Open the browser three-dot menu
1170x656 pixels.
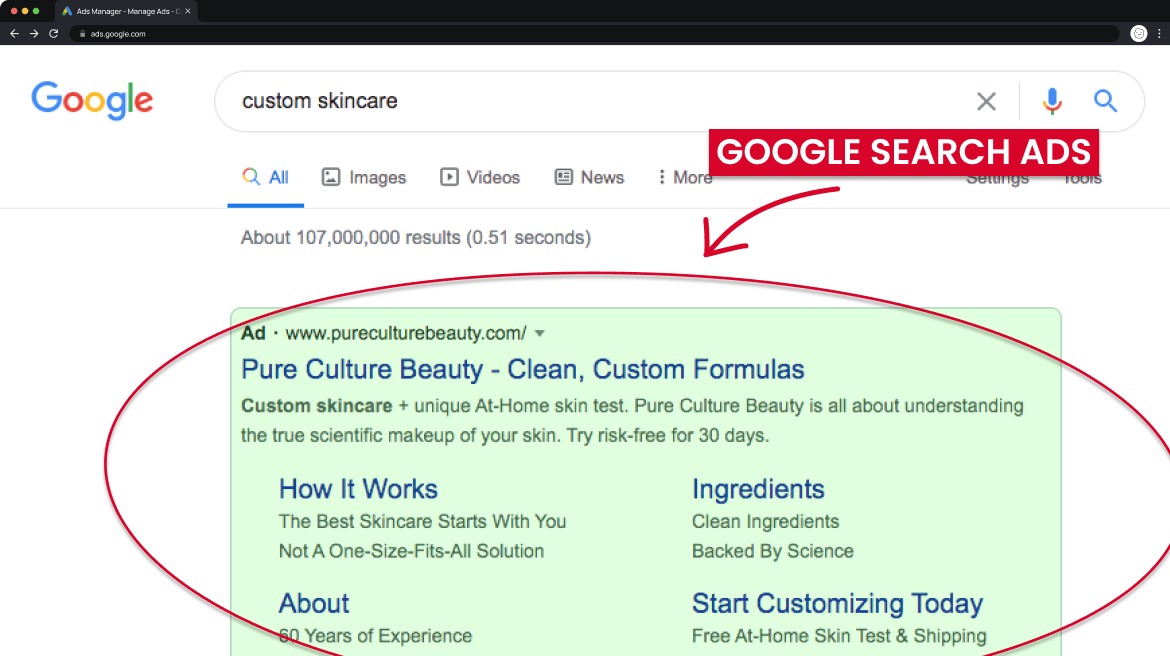point(1159,33)
